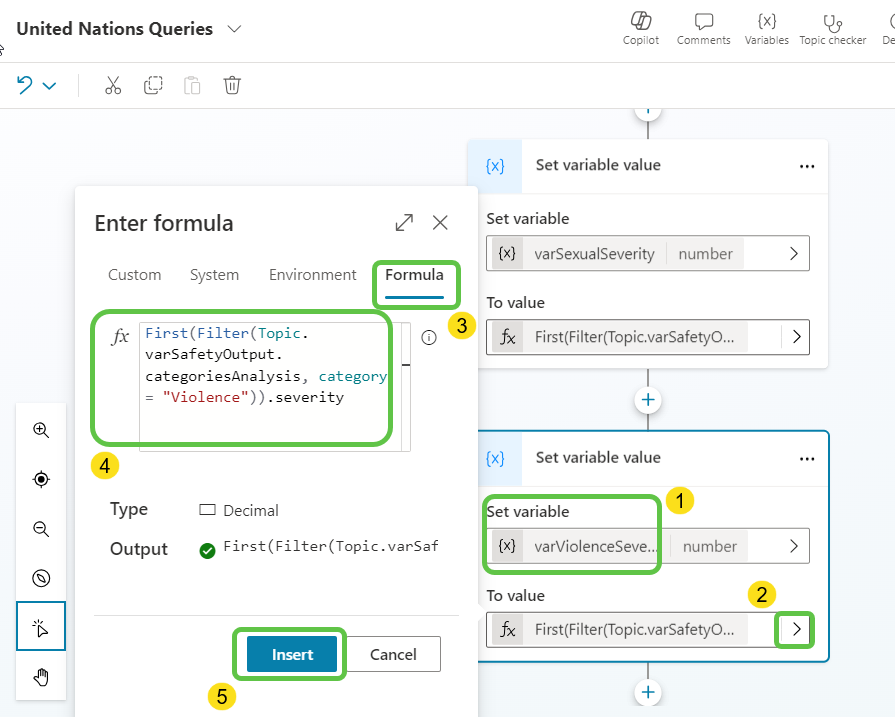Switch to the Environment tab
The height and width of the screenshot is (717, 895).
[x=312, y=275]
